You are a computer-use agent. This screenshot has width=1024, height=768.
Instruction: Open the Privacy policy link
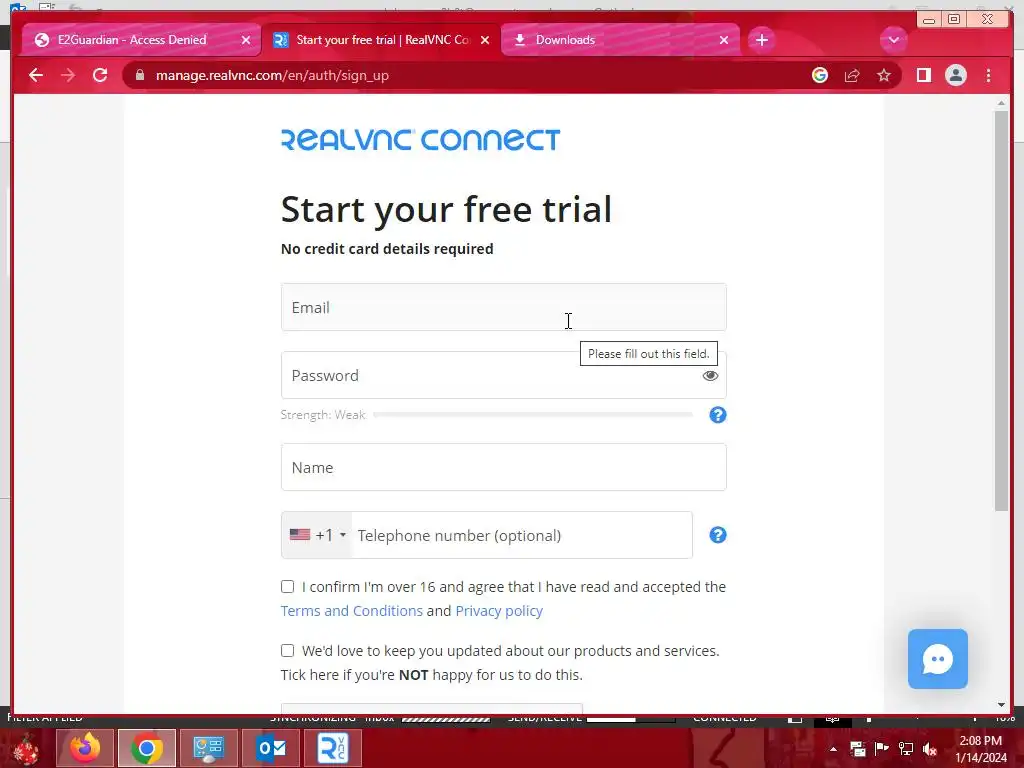coord(499,611)
